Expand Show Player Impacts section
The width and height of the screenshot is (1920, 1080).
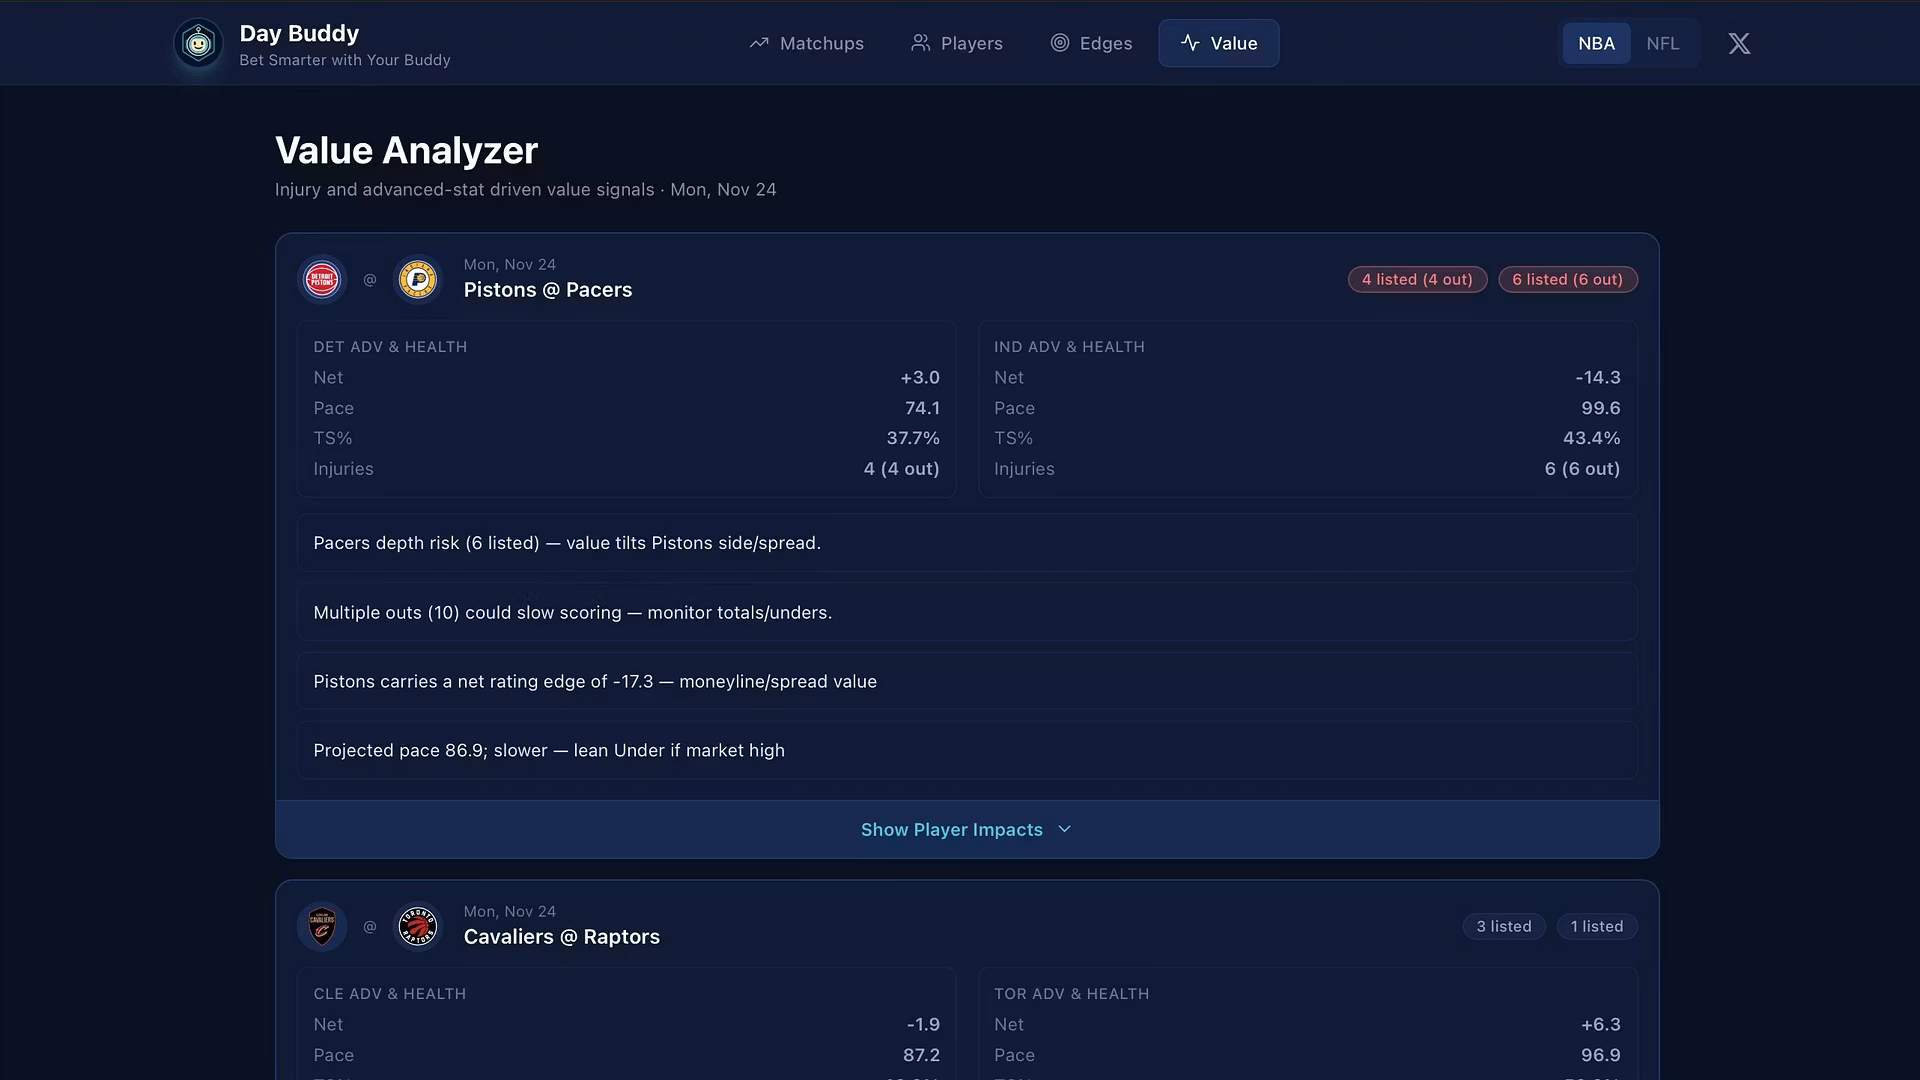pyautogui.click(x=951, y=830)
